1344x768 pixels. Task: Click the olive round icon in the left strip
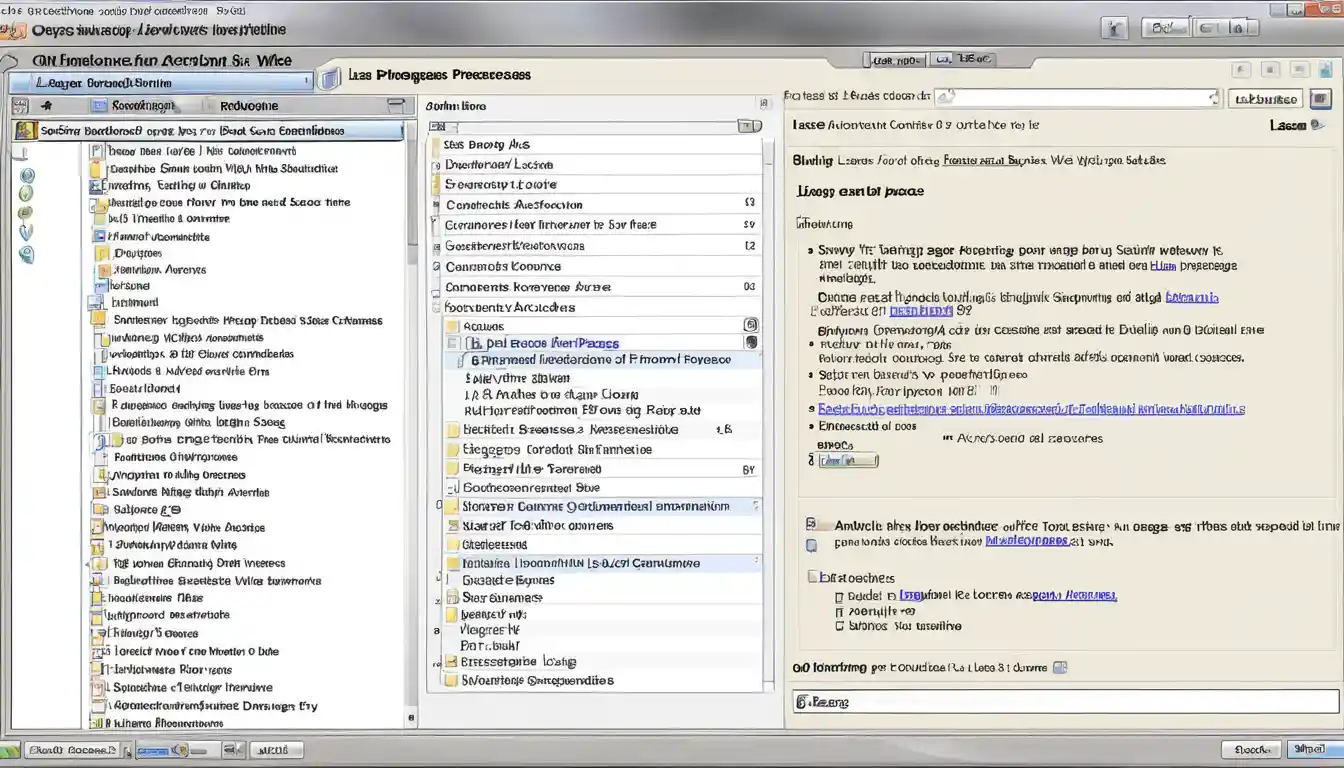27,212
